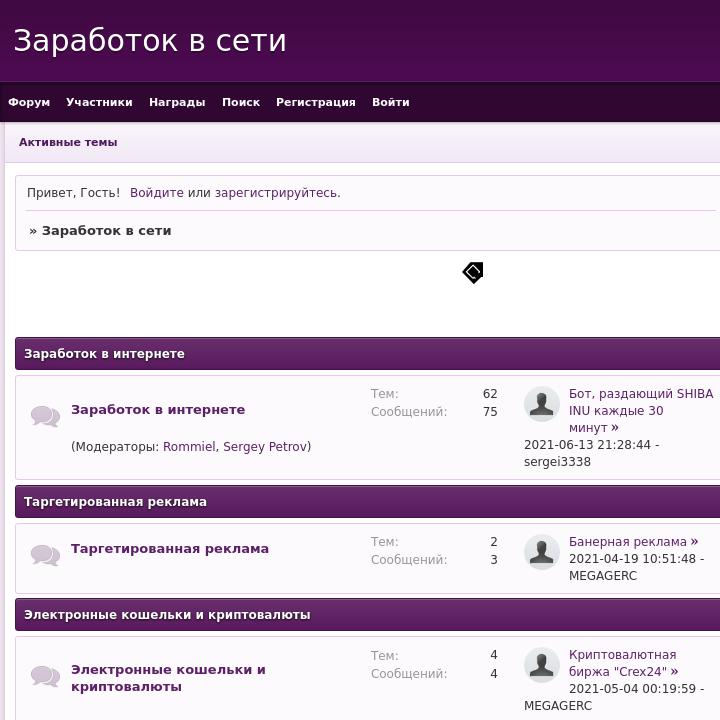Click the forum title 'Заработок в сети' header
Image resolution: width=720 pixels, height=720 pixels.
coord(150,41)
